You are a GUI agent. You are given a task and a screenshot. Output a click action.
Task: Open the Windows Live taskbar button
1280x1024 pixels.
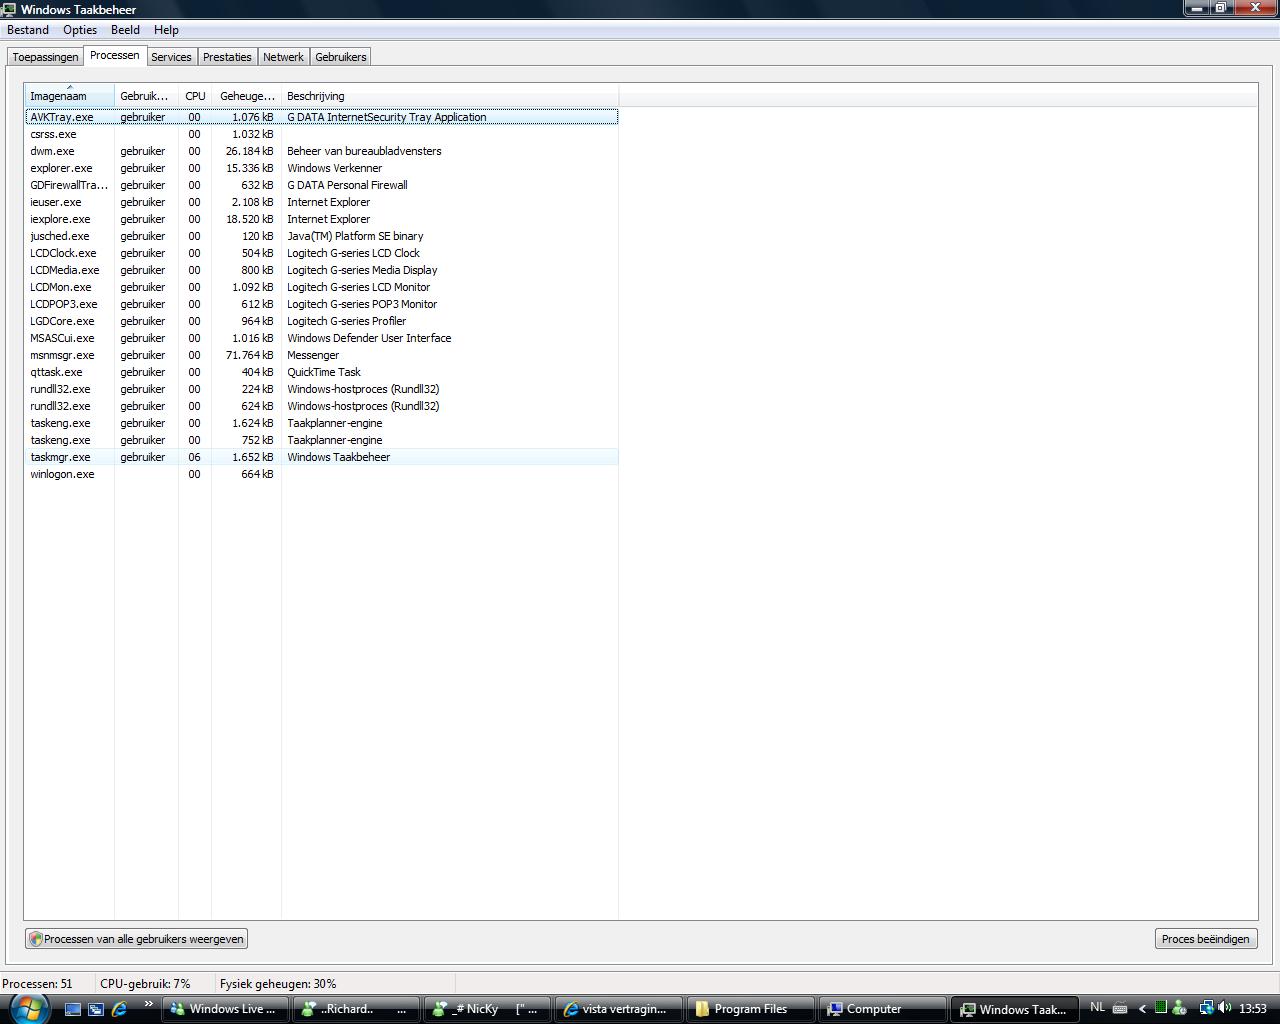pyautogui.click(x=226, y=1009)
